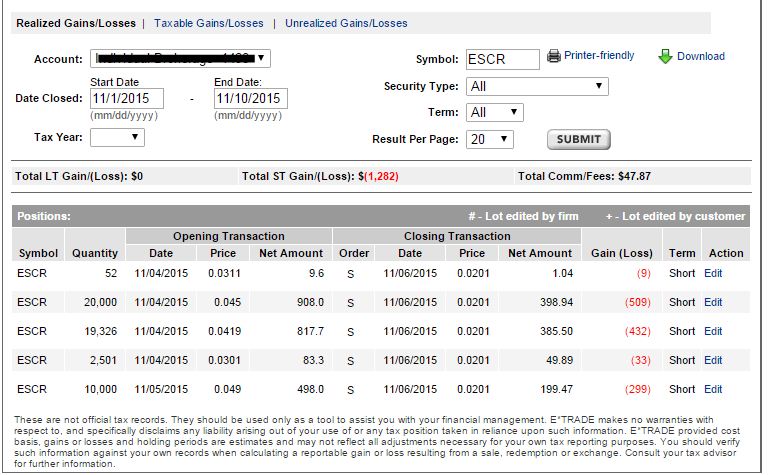
Task: Open the Printer-friendly link
Action: click(599, 56)
